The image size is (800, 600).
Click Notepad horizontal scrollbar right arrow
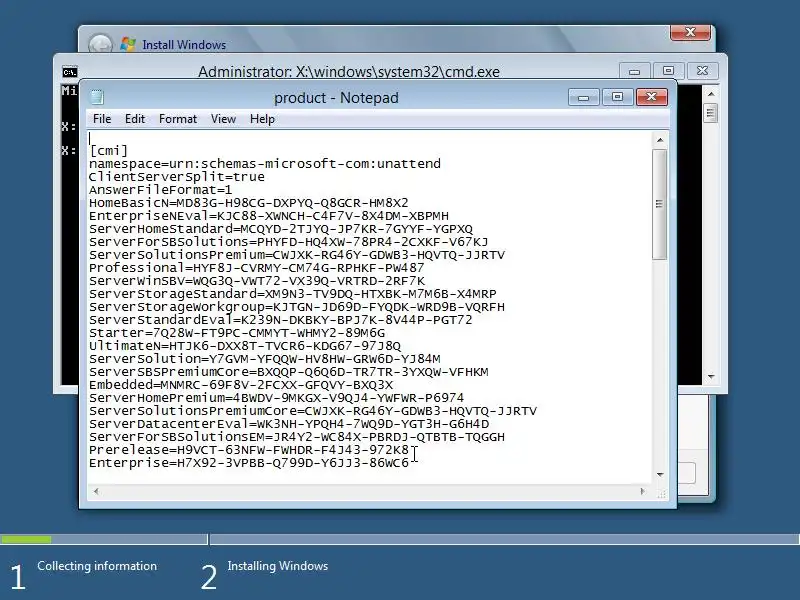click(x=642, y=491)
